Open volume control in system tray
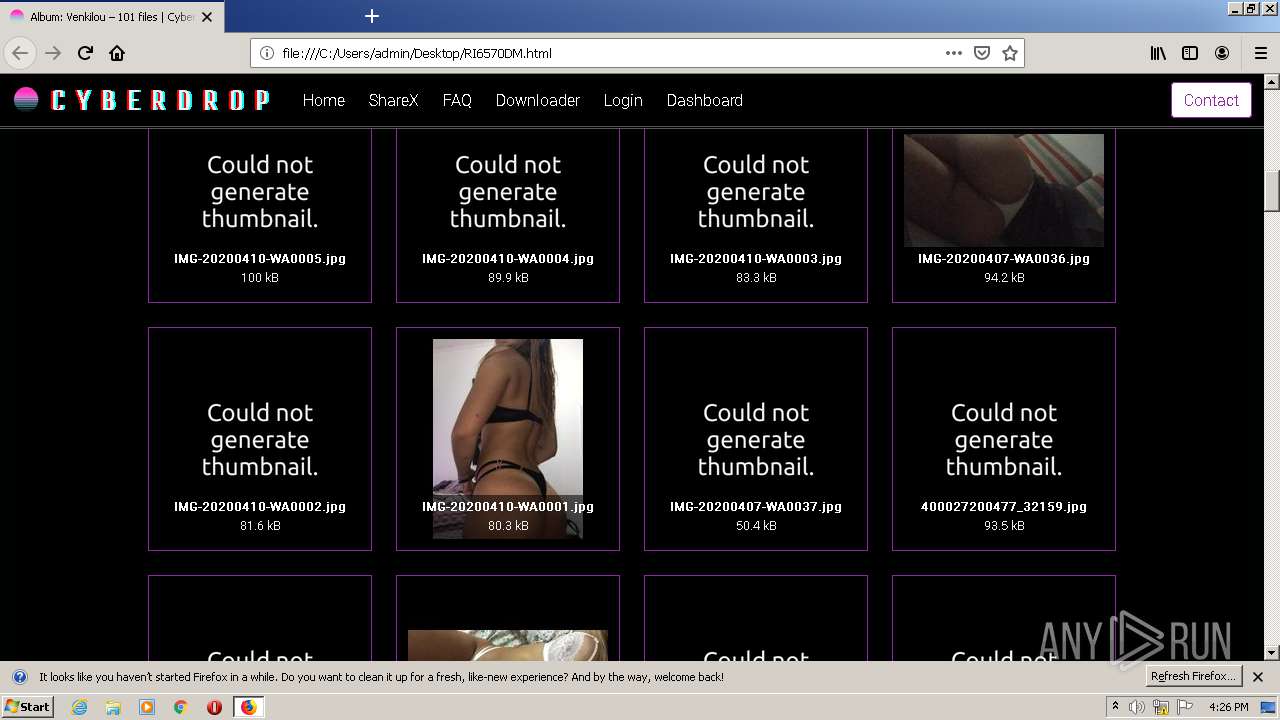Screen dimensions: 1280x720 pos(1137,707)
